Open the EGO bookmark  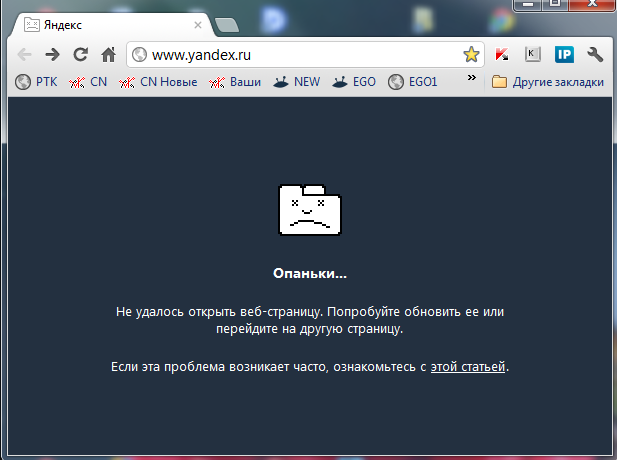tap(354, 82)
